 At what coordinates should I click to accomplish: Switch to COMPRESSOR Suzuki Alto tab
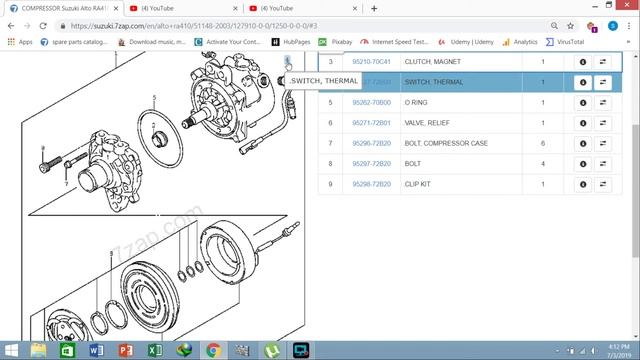64,8
